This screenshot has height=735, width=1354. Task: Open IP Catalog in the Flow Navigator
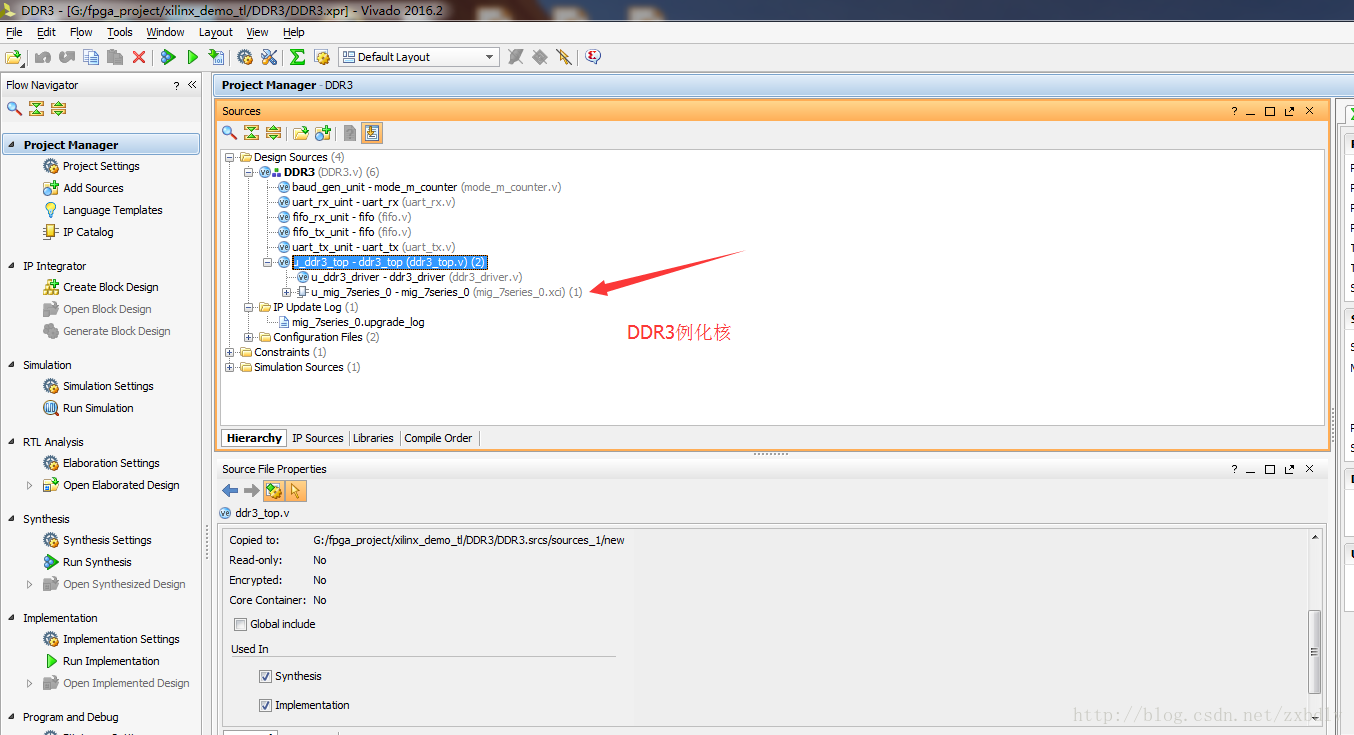tap(88, 232)
